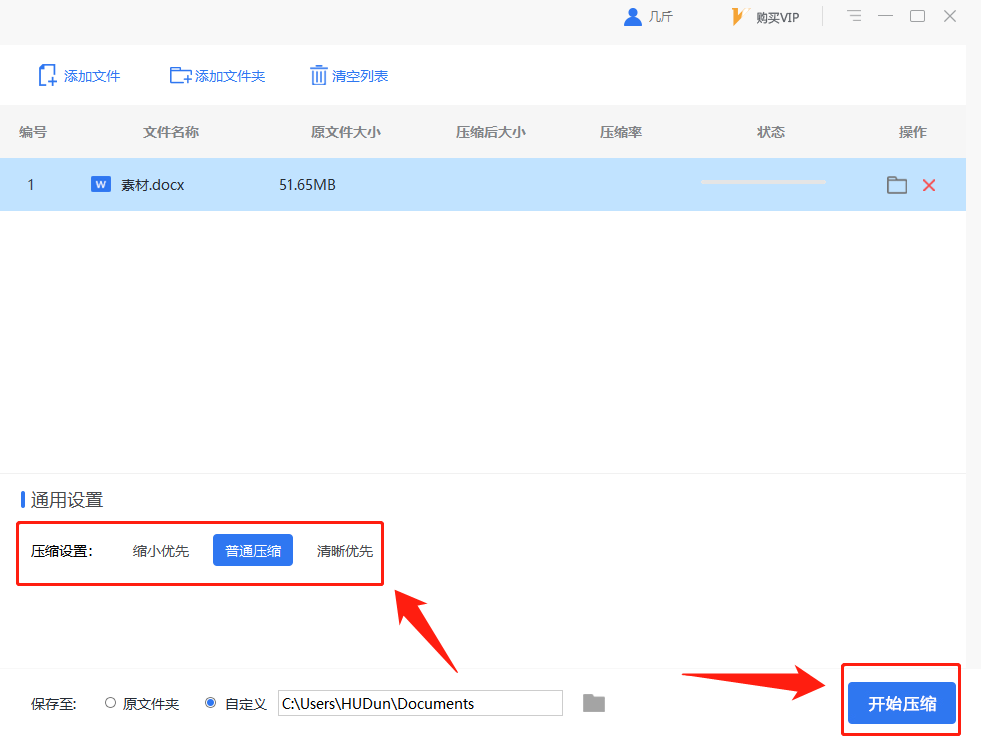Click the 购买VIP link
Image resolution: width=981 pixels, height=737 pixels.
point(778,18)
